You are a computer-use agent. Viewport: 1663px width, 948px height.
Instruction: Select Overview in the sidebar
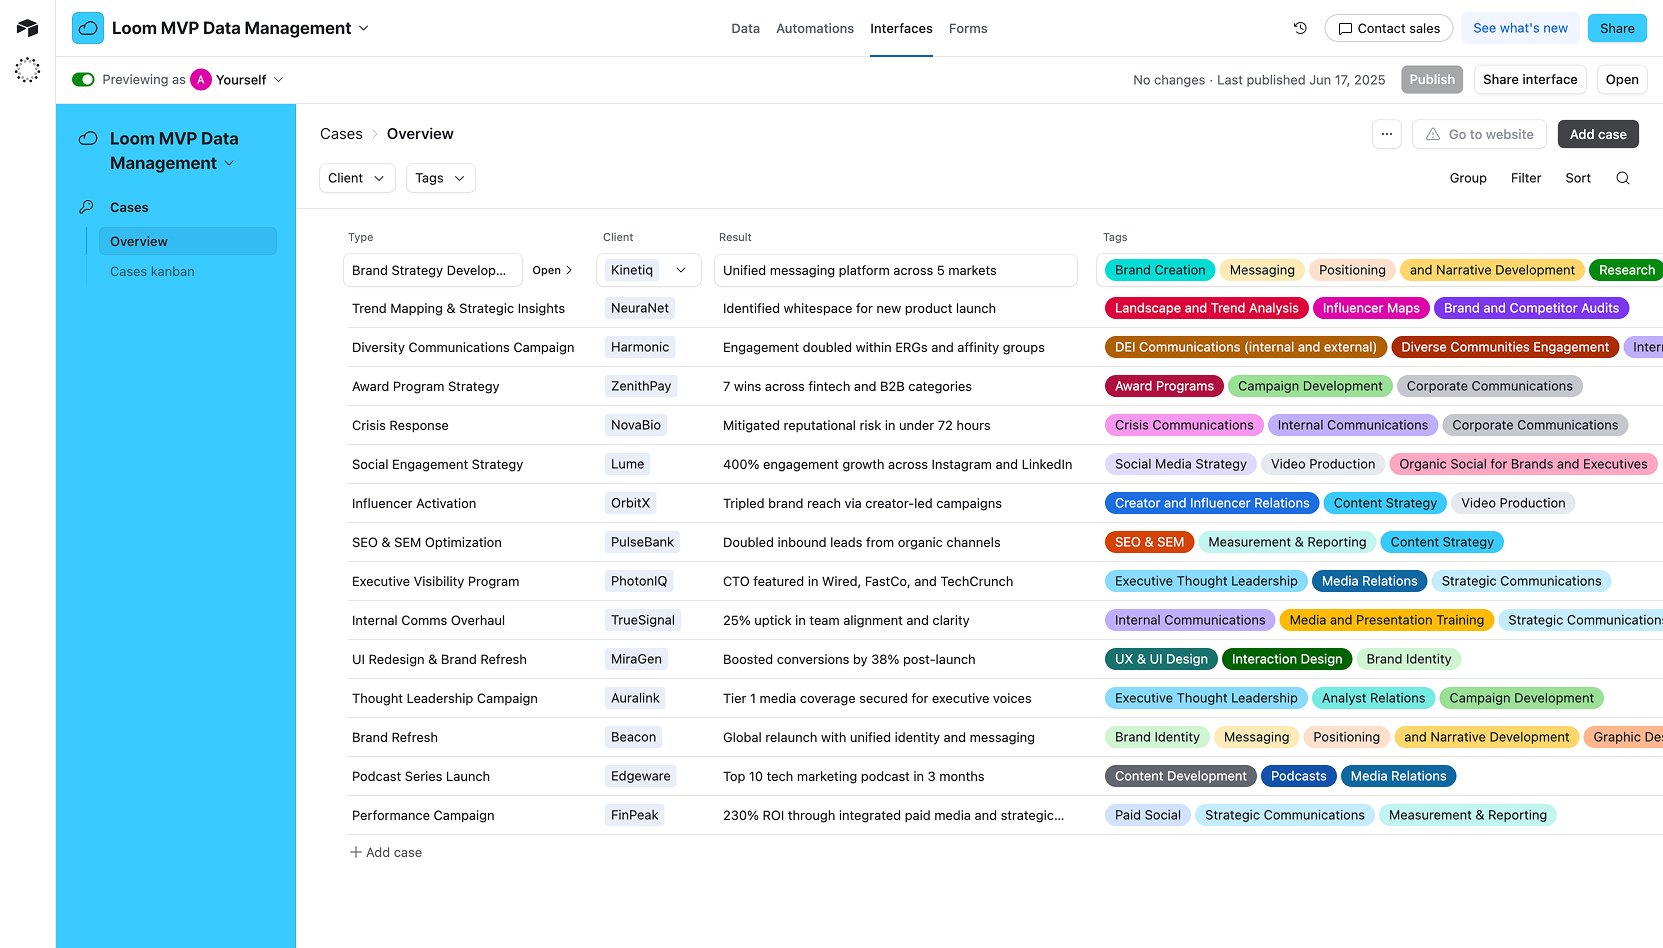[187, 241]
